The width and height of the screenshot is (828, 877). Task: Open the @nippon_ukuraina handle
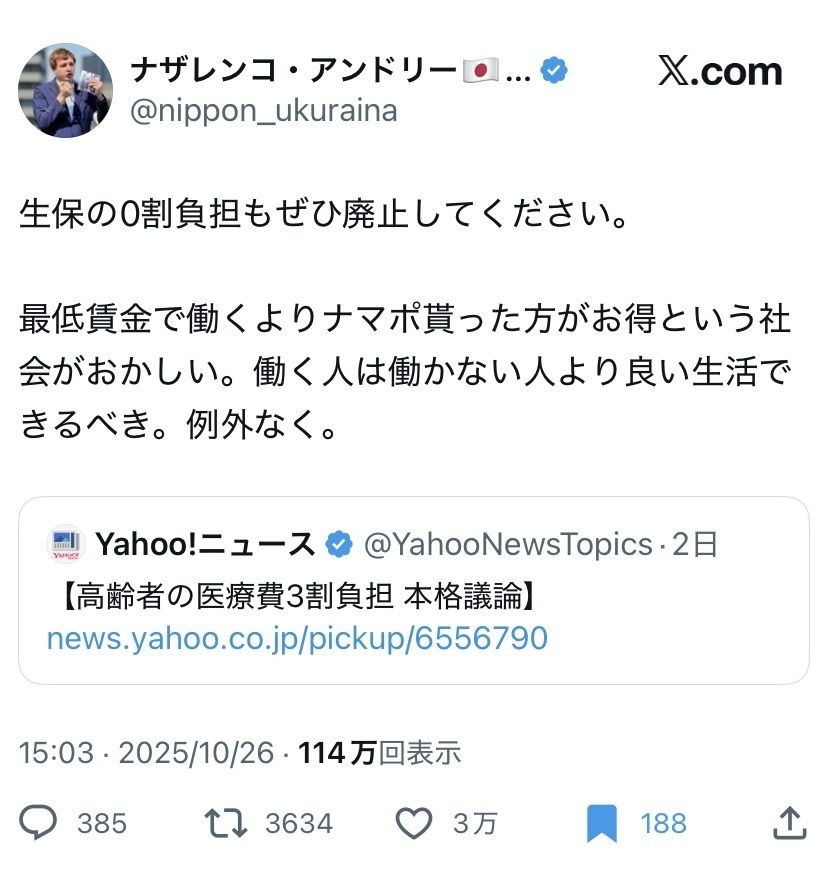tap(264, 111)
